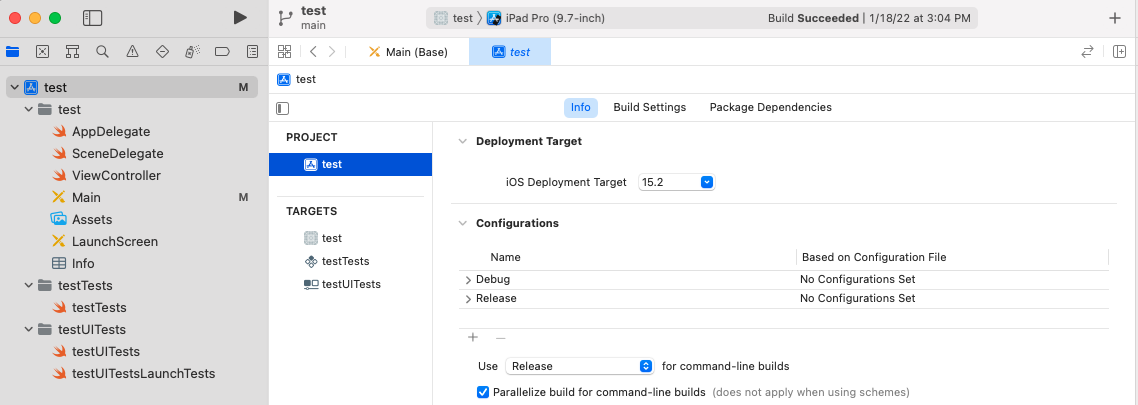The width and height of the screenshot is (1138, 405).
Task: Run the project with the play button
Action: [x=240, y=18]
